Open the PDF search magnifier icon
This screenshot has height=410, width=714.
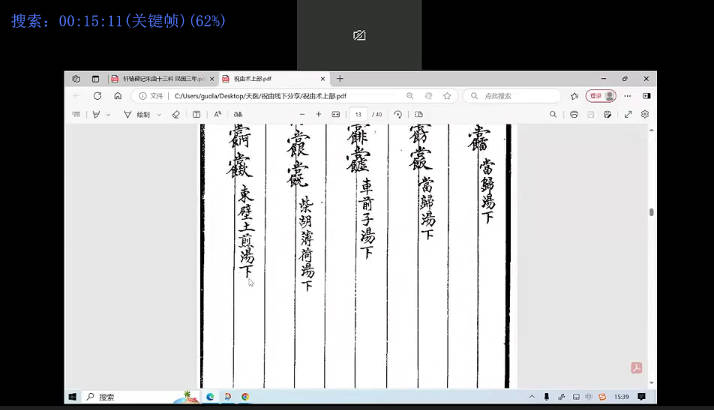pyautogui.click(x=553, y=115)
